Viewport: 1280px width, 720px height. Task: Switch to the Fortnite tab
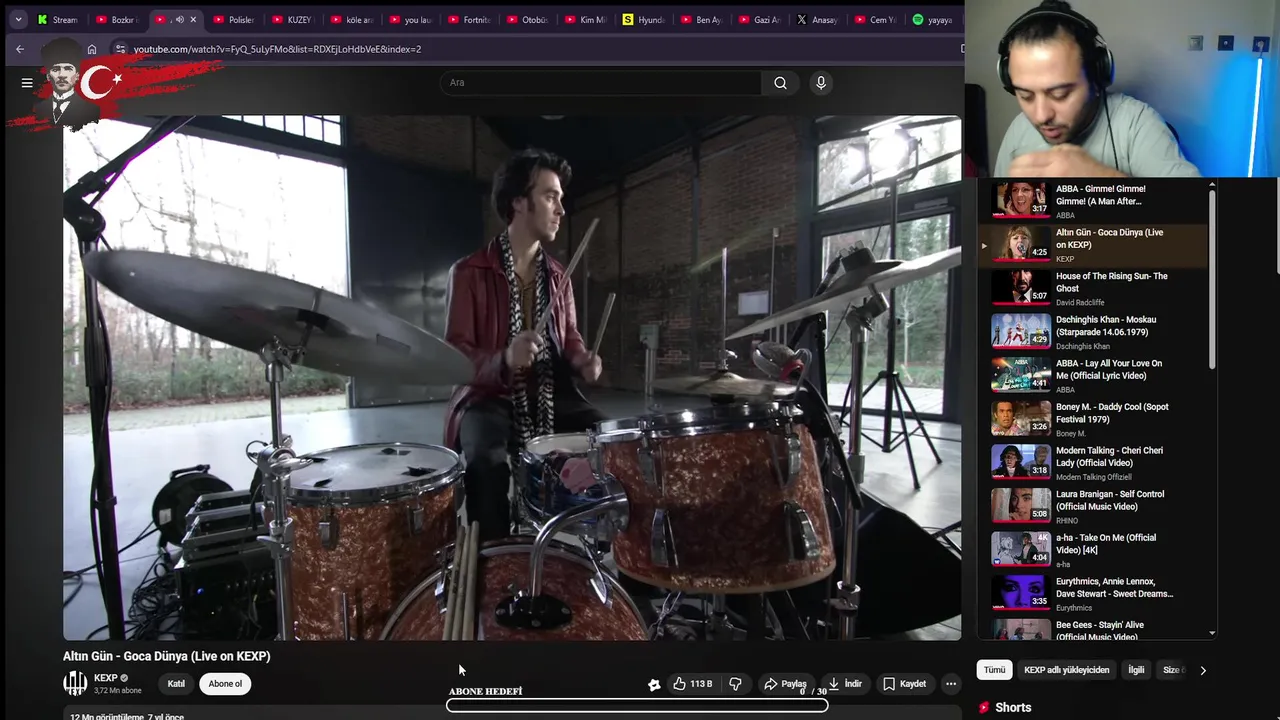[470, 20]
